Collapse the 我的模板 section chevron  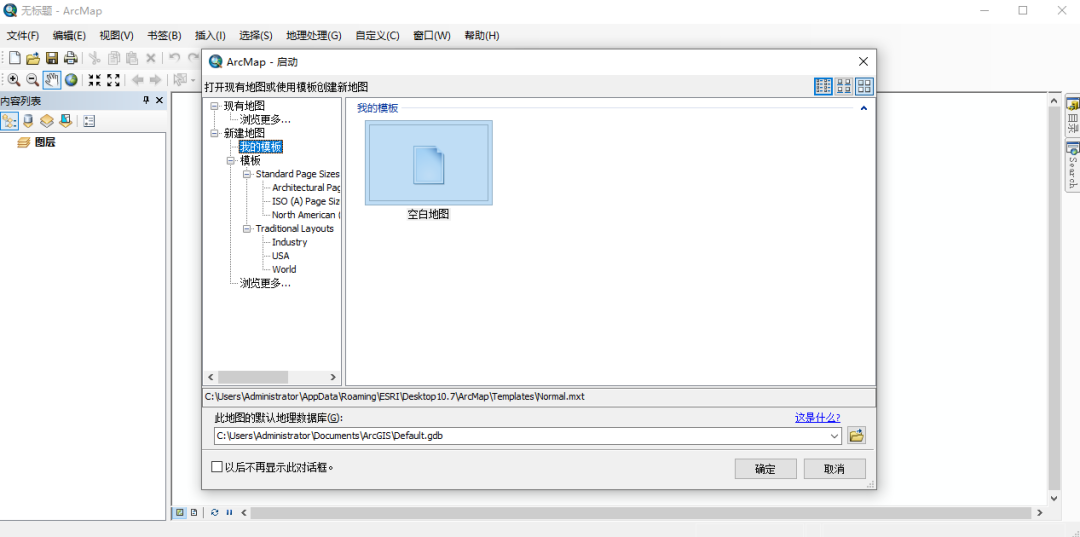pos(864,108)
